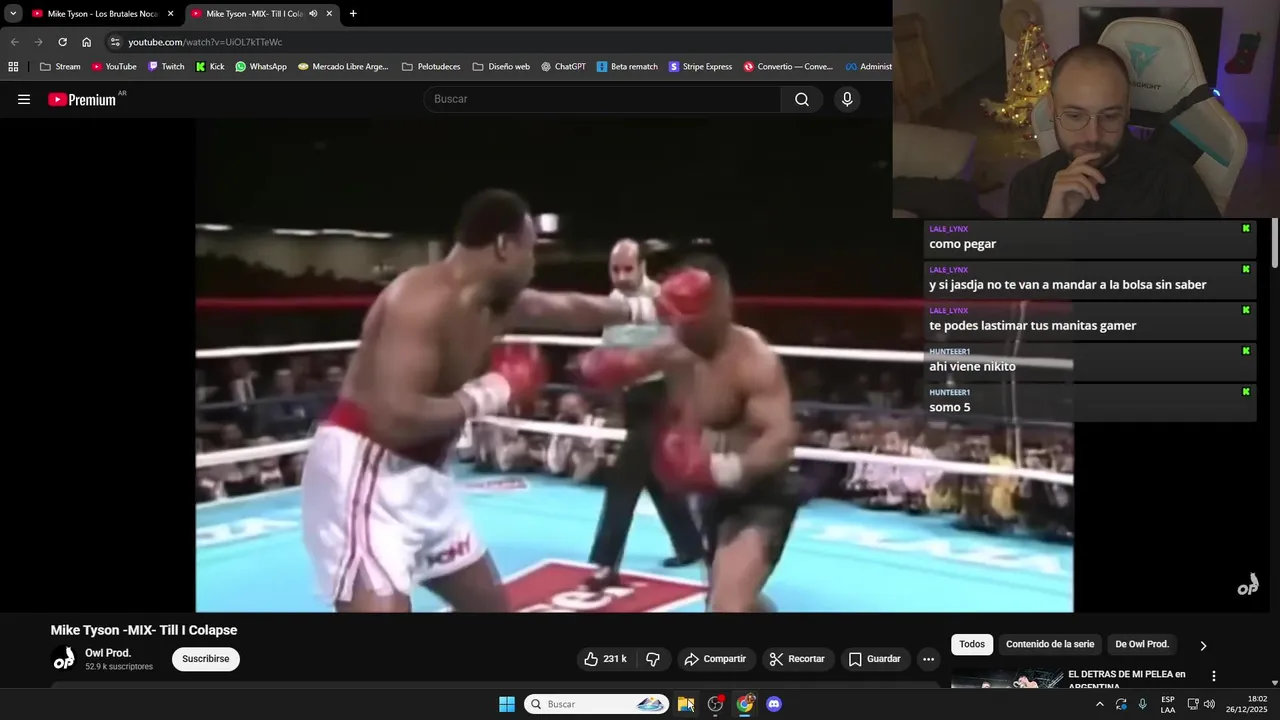The height and width of the screenshot is (720, 1280).
Task: Start voice search with microphone icon
Action: (x=847, y=99)
